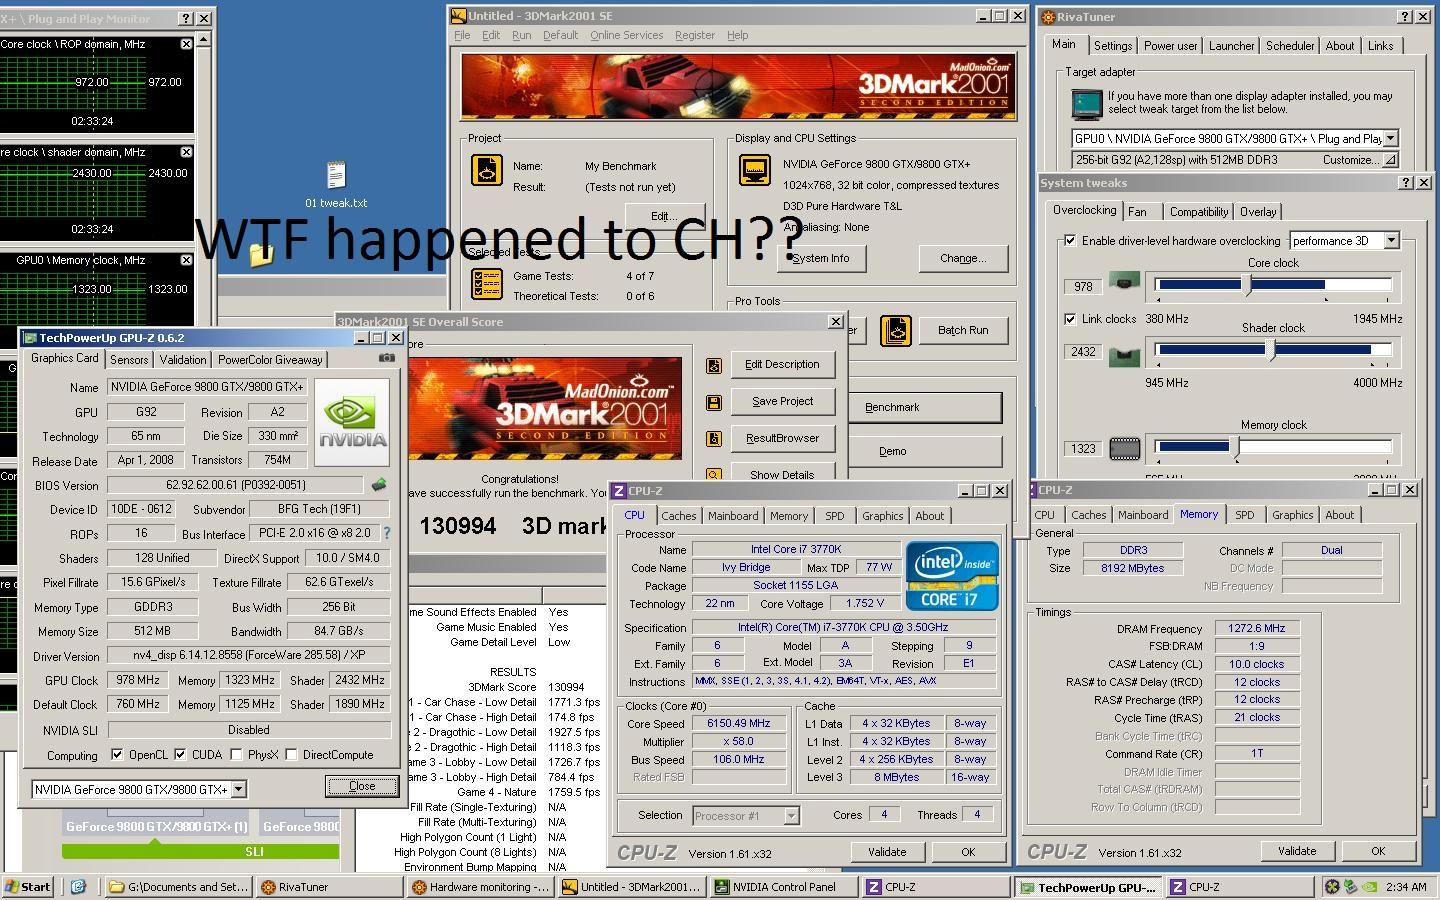Open RivaTuner target adapter dropdown
The height and width of the screenshot is (900, 1440).
coord(1390,139)
